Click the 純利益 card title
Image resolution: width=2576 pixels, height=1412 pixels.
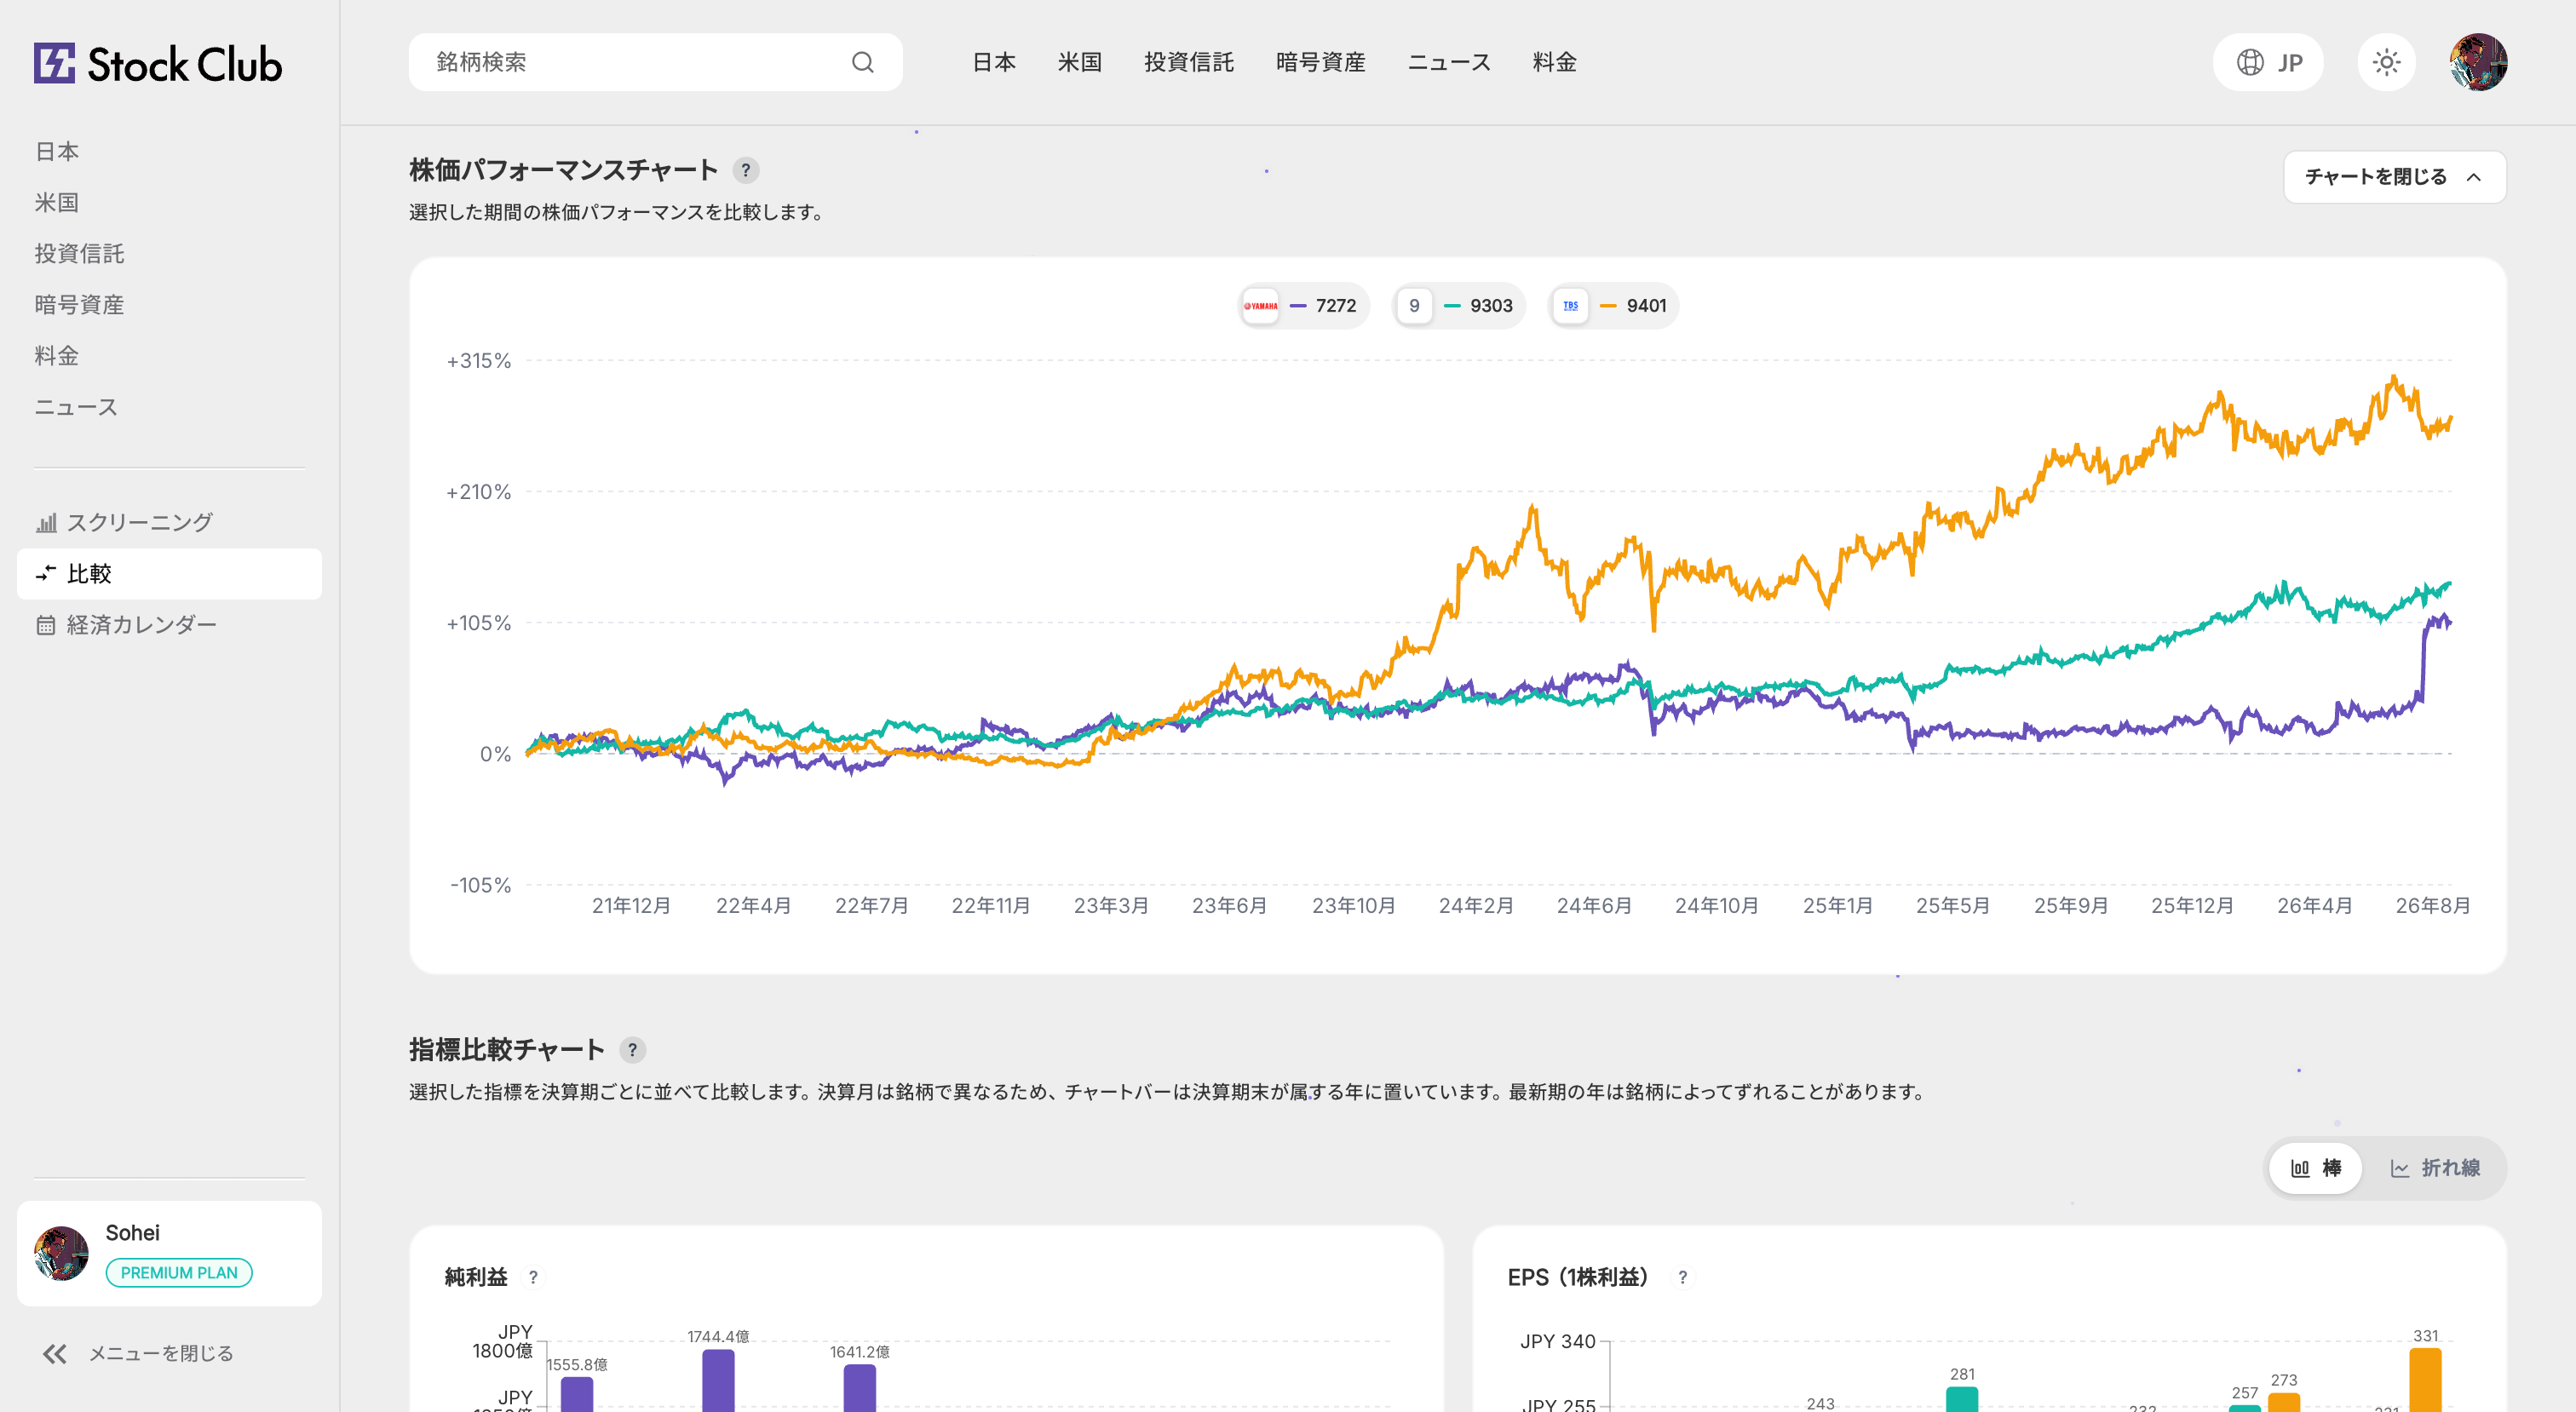point(476,1277)
